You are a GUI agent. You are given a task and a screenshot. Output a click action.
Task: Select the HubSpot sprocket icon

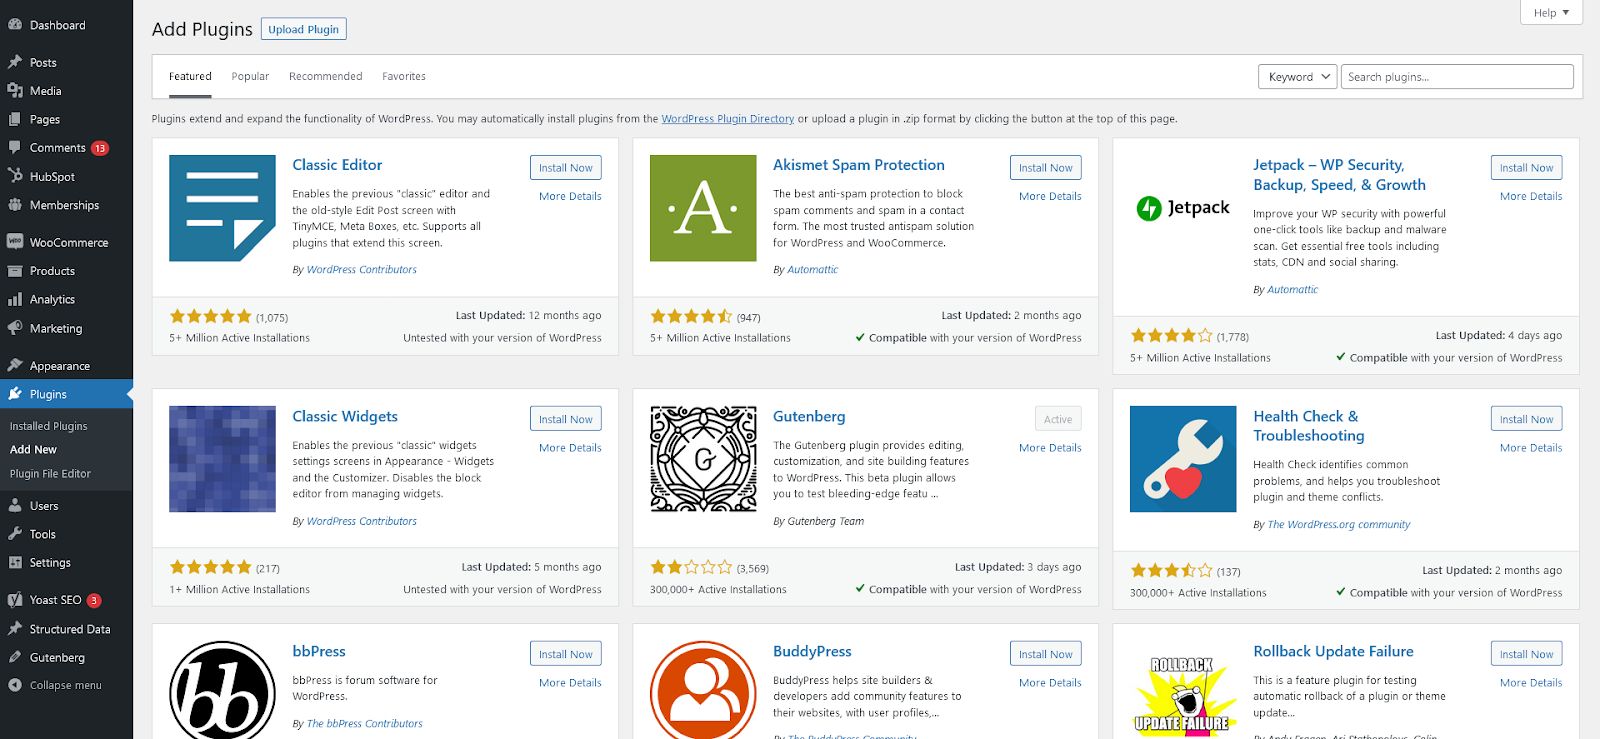click(x=15, y=176)
